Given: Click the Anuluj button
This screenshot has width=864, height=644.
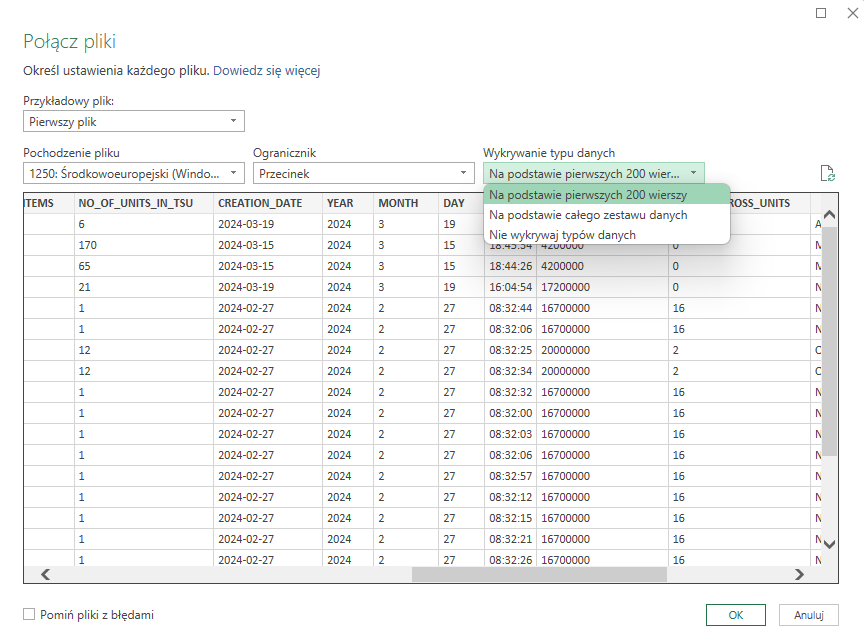Looking at the screenshot, I should point(808,614).
